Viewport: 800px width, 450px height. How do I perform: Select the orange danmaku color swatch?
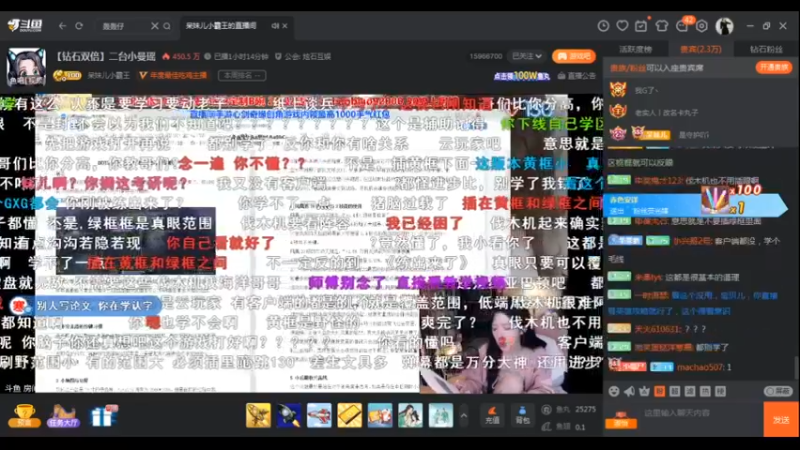pos(660,391)
